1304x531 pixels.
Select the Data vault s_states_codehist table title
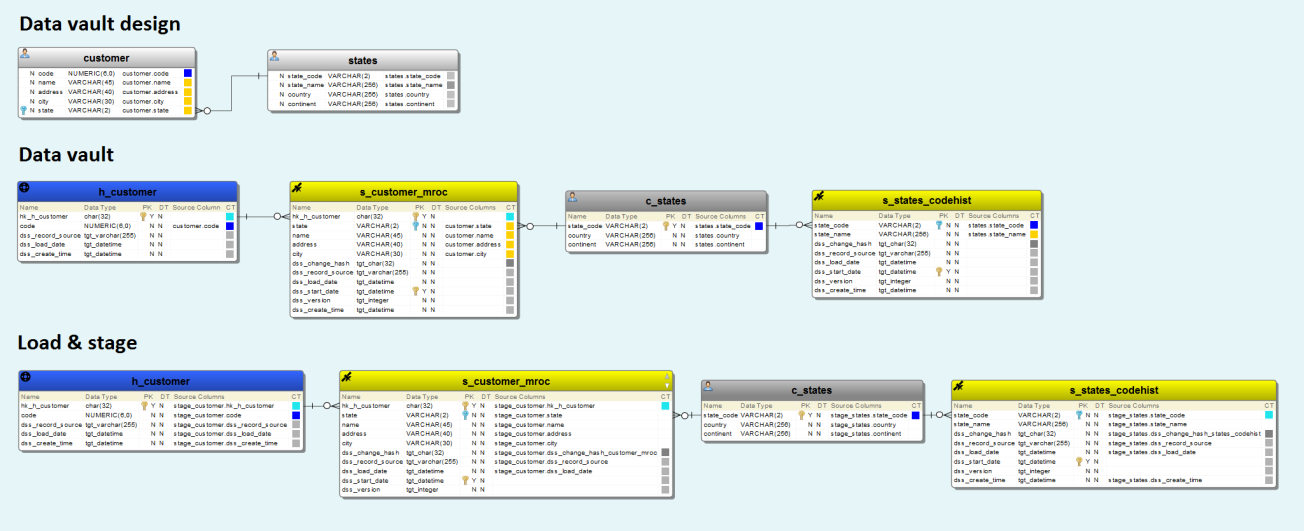[927, 201]
